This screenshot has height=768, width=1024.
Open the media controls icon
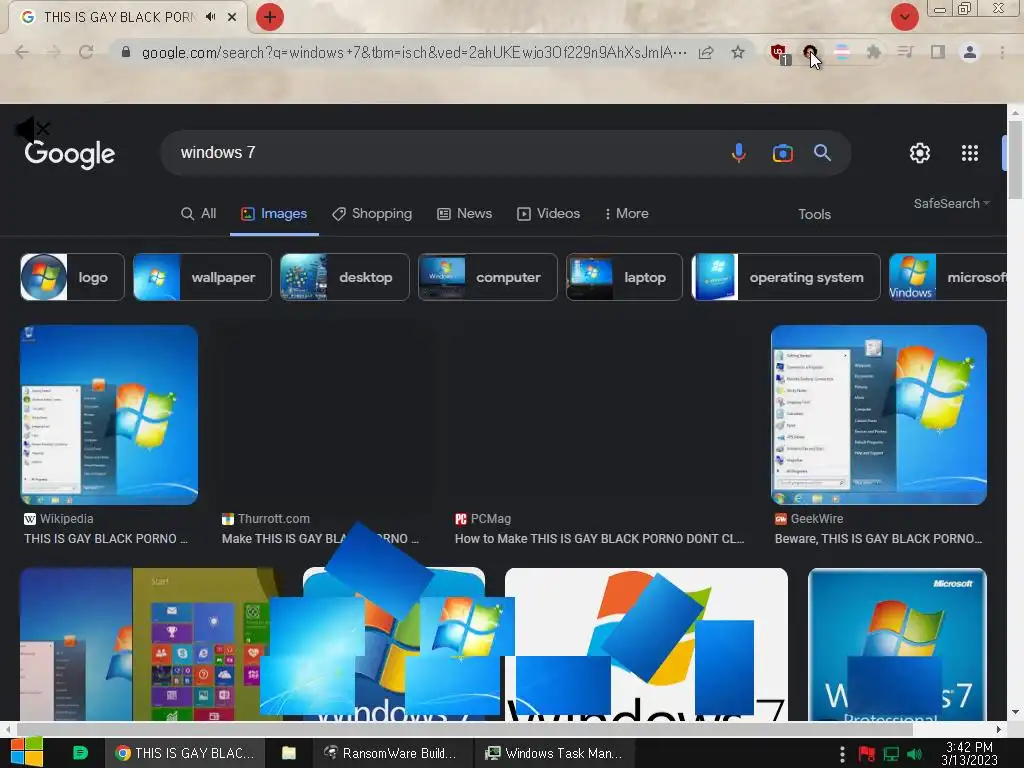pos(905,52)
